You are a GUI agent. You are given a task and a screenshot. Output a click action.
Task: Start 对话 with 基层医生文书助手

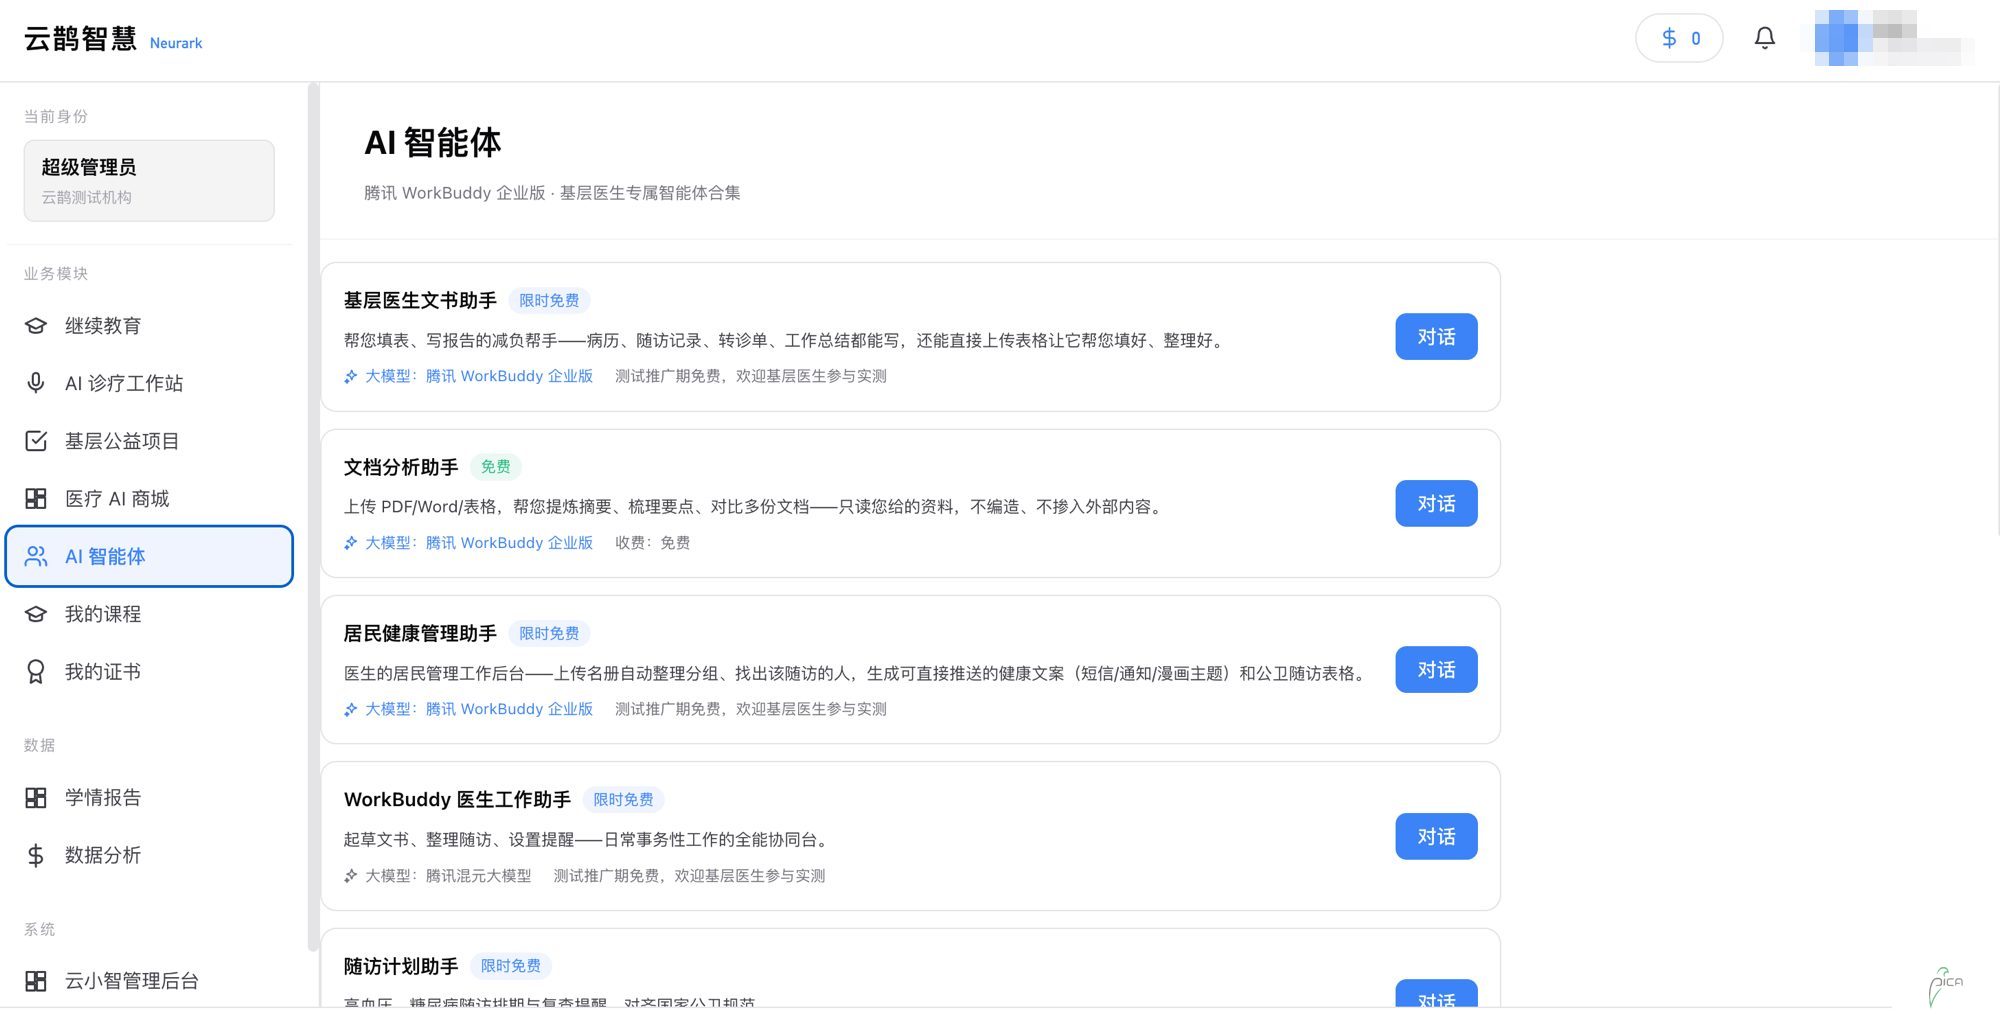(x=1436, y=337)
